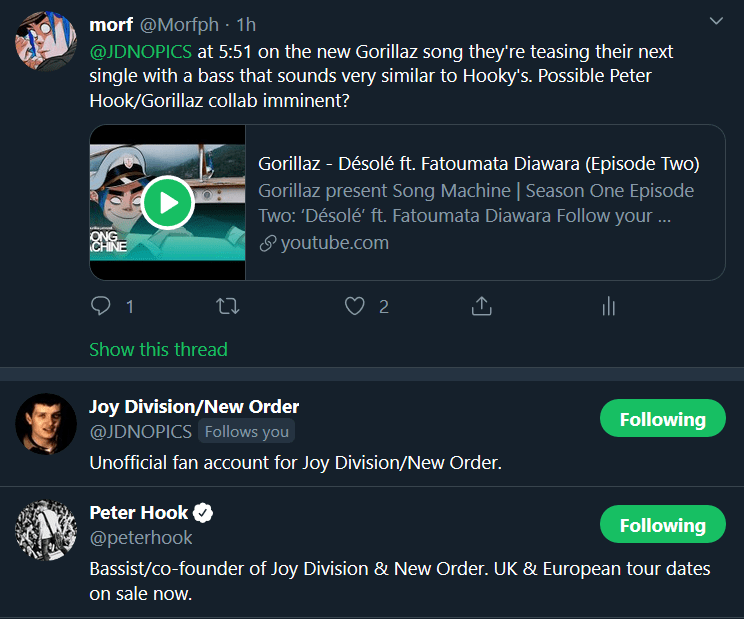Open the Désolé ft. Fatoumata Diawara card title

[478, 164]
